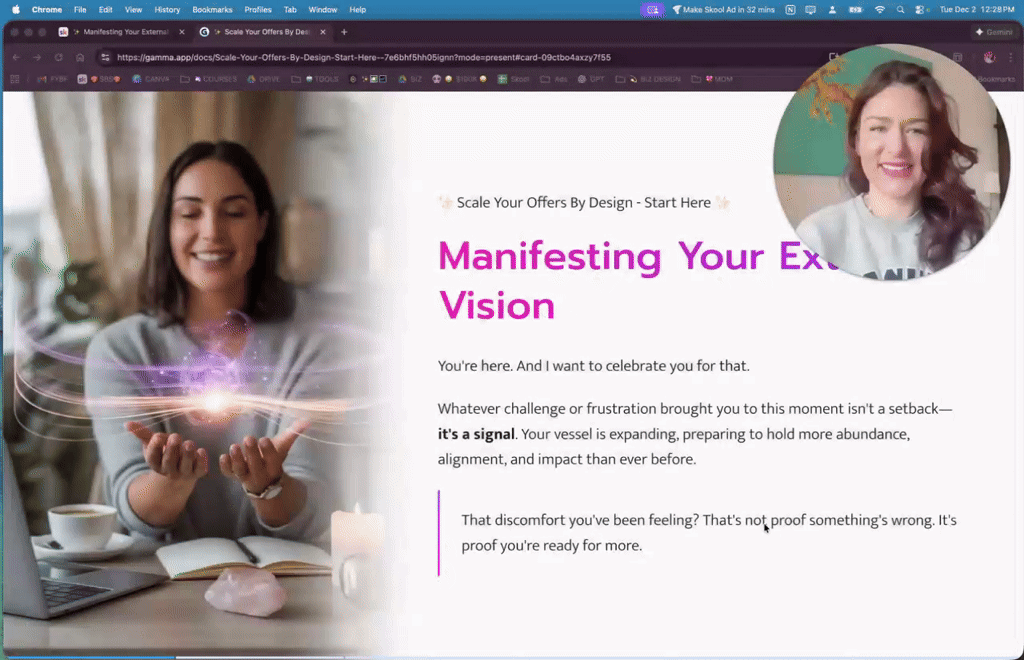Select the 'Scale Your Offers By Des' tab
Screen dimensions: 1024x660
262,32
